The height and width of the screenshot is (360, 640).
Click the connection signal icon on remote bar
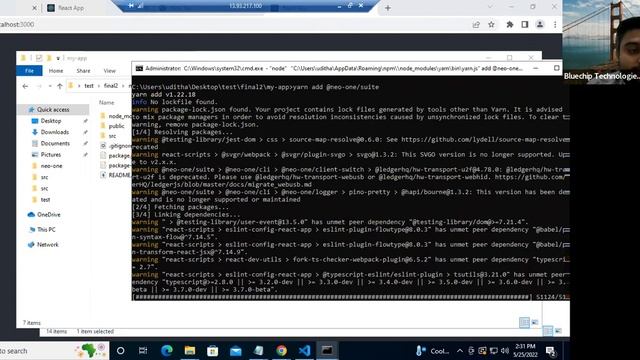point(141,6)
